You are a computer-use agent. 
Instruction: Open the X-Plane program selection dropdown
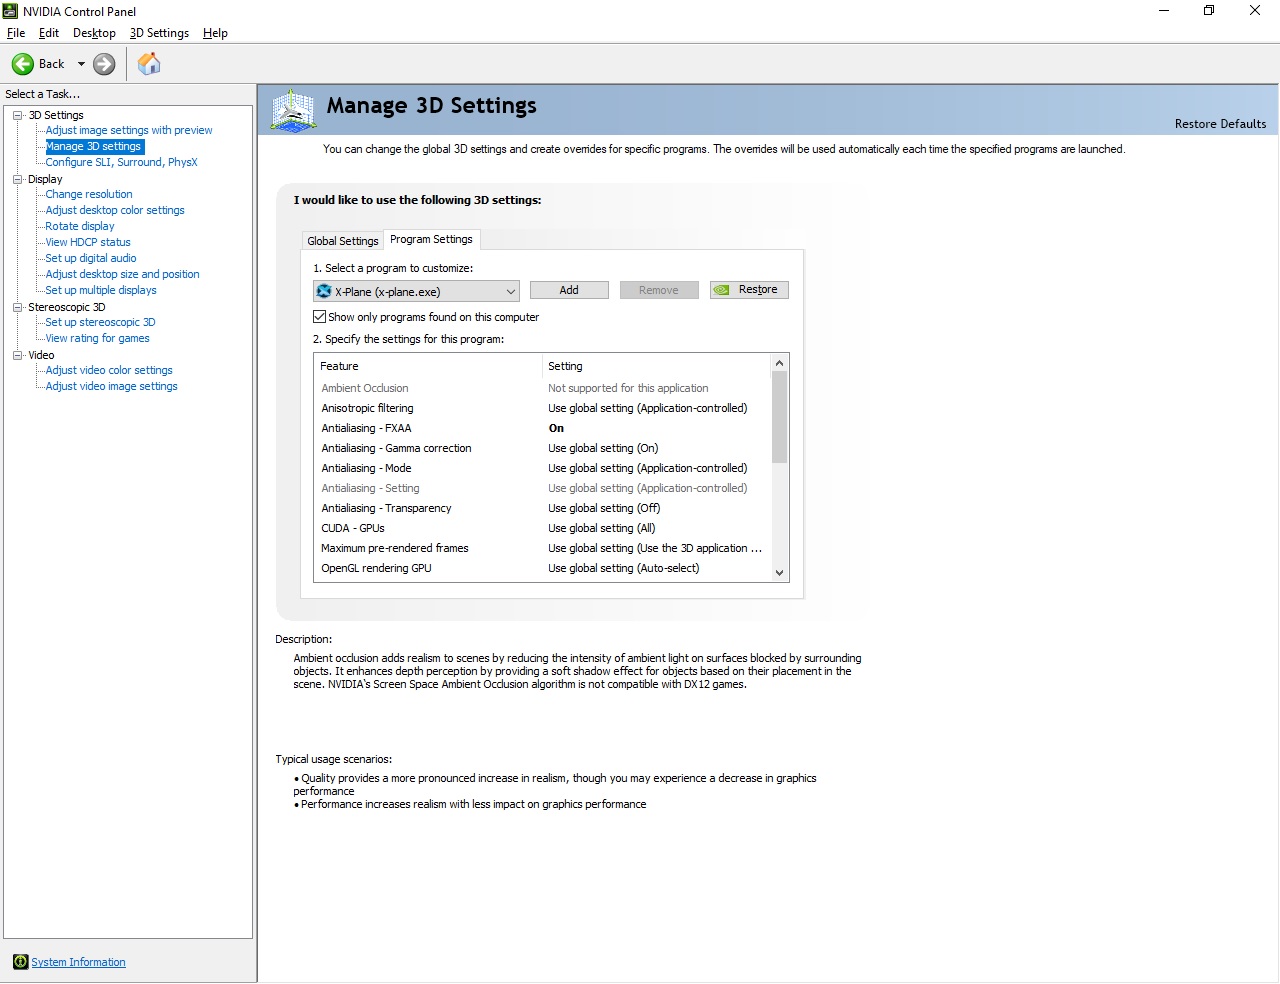click(x=416, y=291)
